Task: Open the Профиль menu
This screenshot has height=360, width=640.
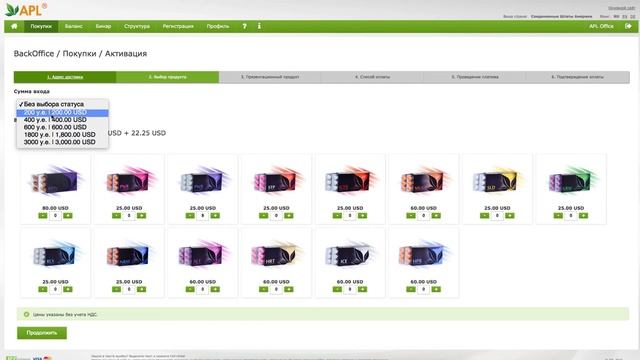Action: 218,26
